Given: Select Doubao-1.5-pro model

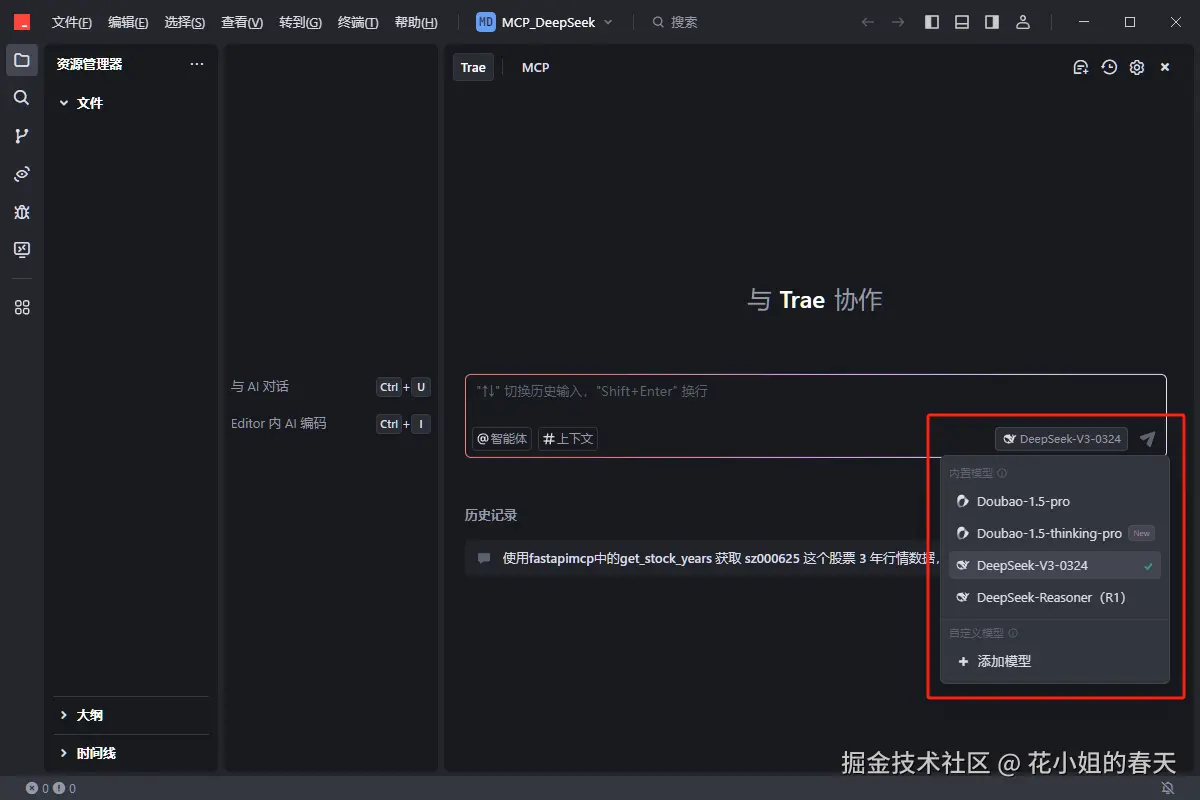Looking at the screenshot, I should pyautogui.click(x=1055, y=501).
